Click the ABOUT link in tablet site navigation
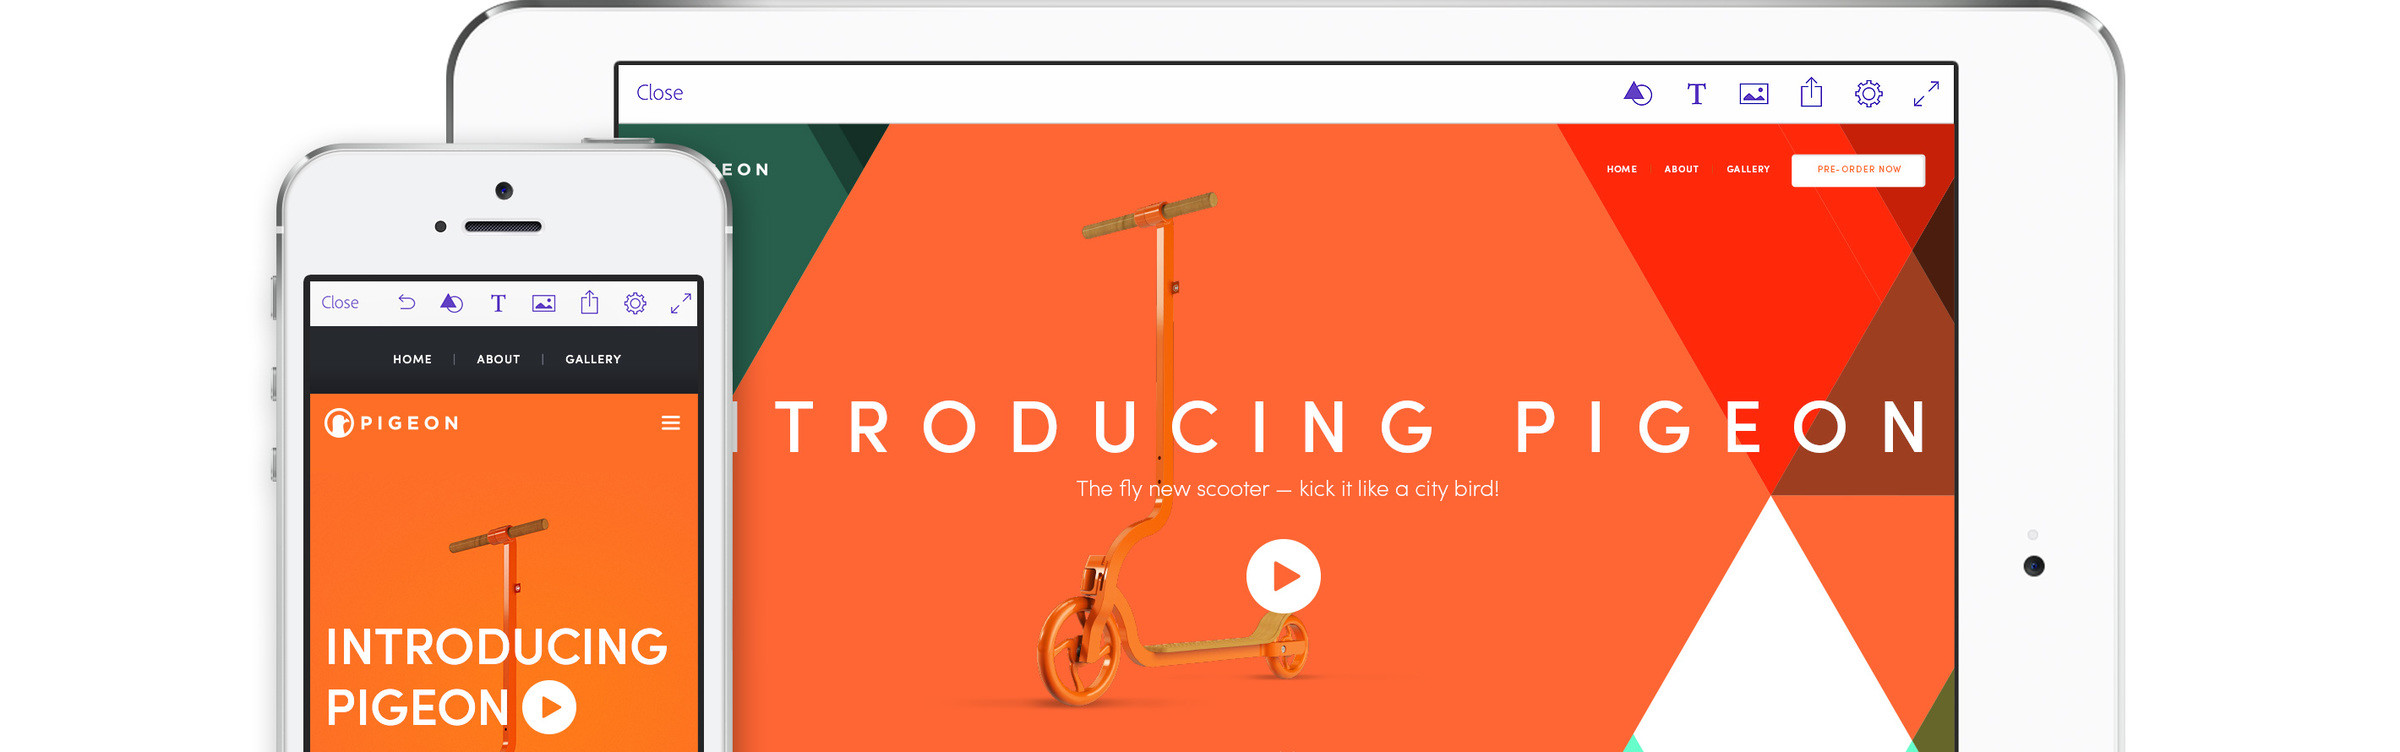The width and height of the screenshot is (2400, 752). pos(1681,169)
